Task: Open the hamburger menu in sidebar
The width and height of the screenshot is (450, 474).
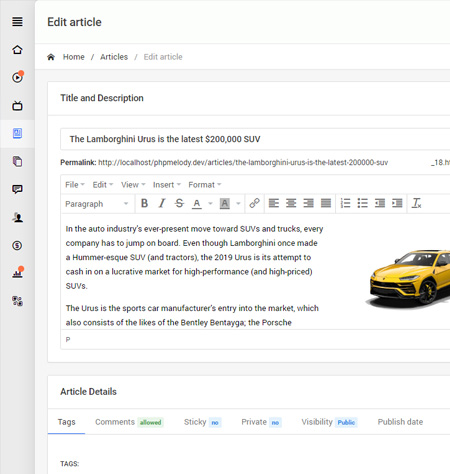Action: [17, 22]
